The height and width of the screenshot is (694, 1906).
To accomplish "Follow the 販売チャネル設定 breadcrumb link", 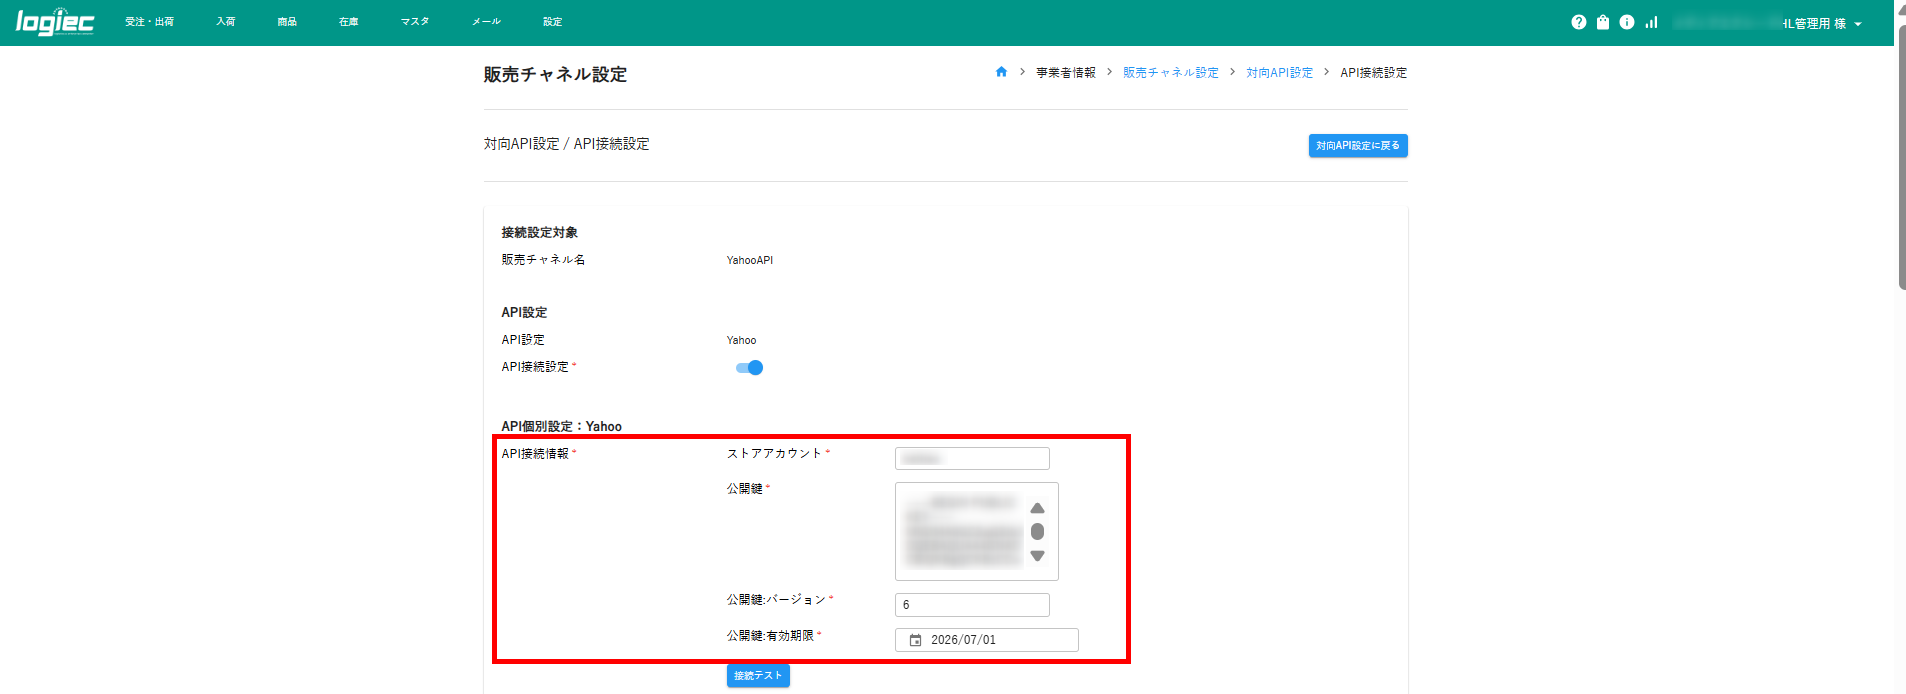I will [1170, 73].
